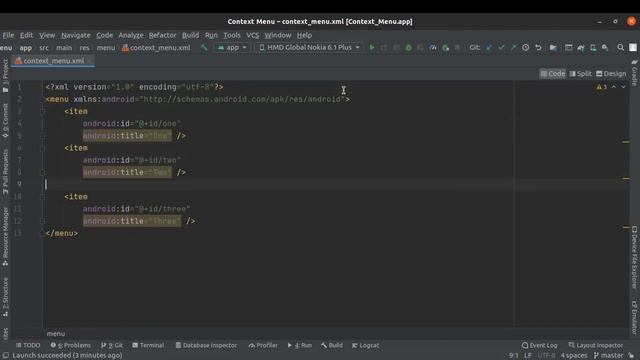Open the Layout Inspector

pos(596,345)
